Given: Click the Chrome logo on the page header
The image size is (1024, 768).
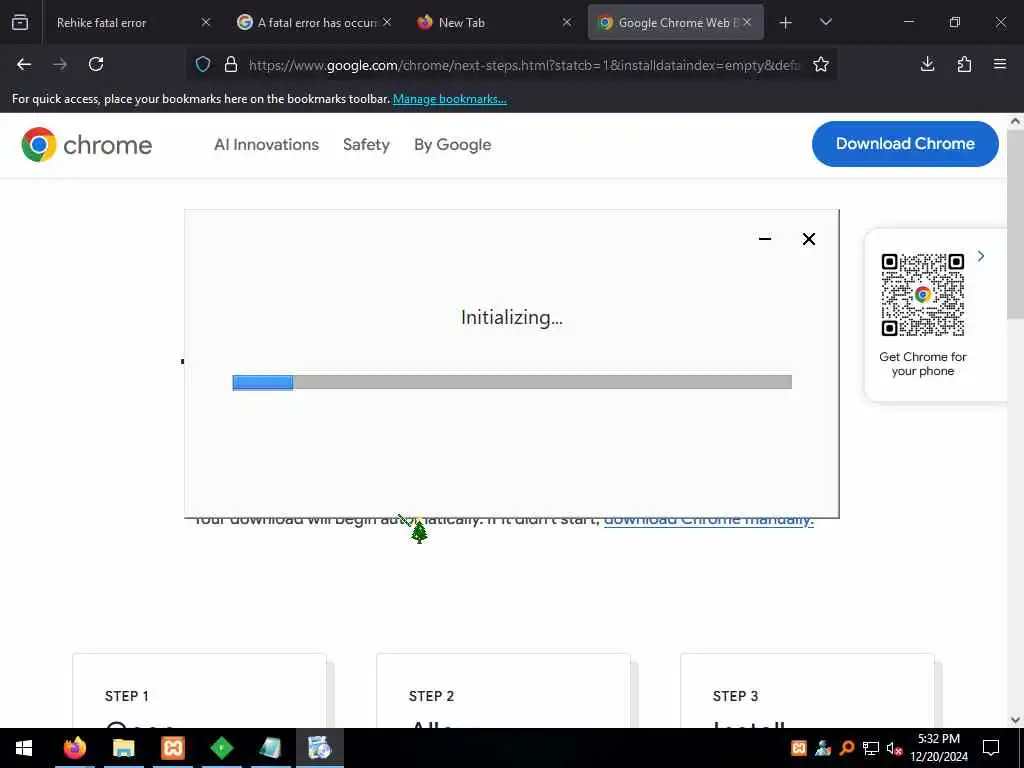Looking at the screenshot, I should [86, 144].
